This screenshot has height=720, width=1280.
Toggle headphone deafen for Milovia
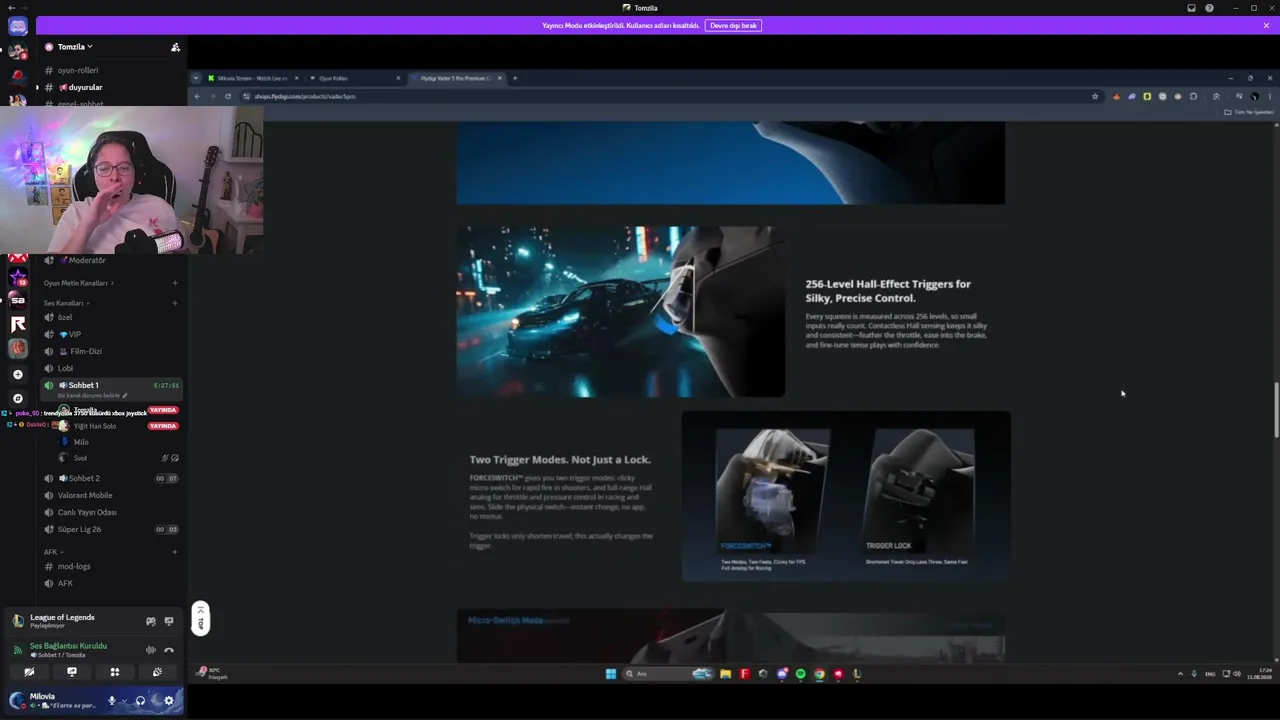point(140,701)
